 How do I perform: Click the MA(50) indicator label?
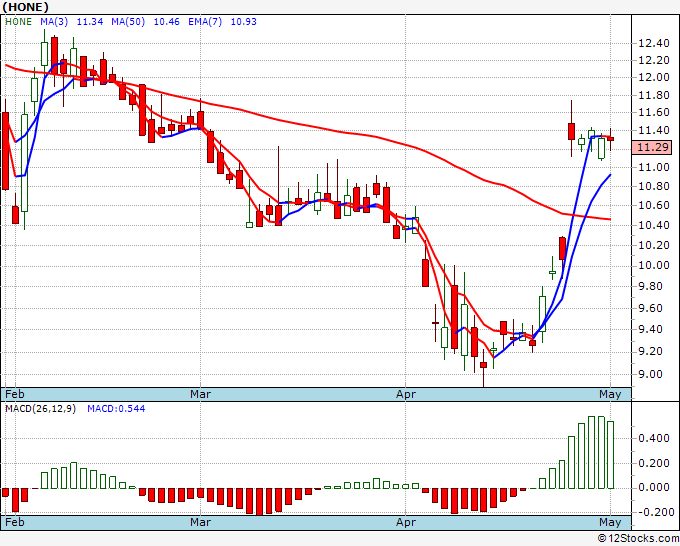[128, 22]
